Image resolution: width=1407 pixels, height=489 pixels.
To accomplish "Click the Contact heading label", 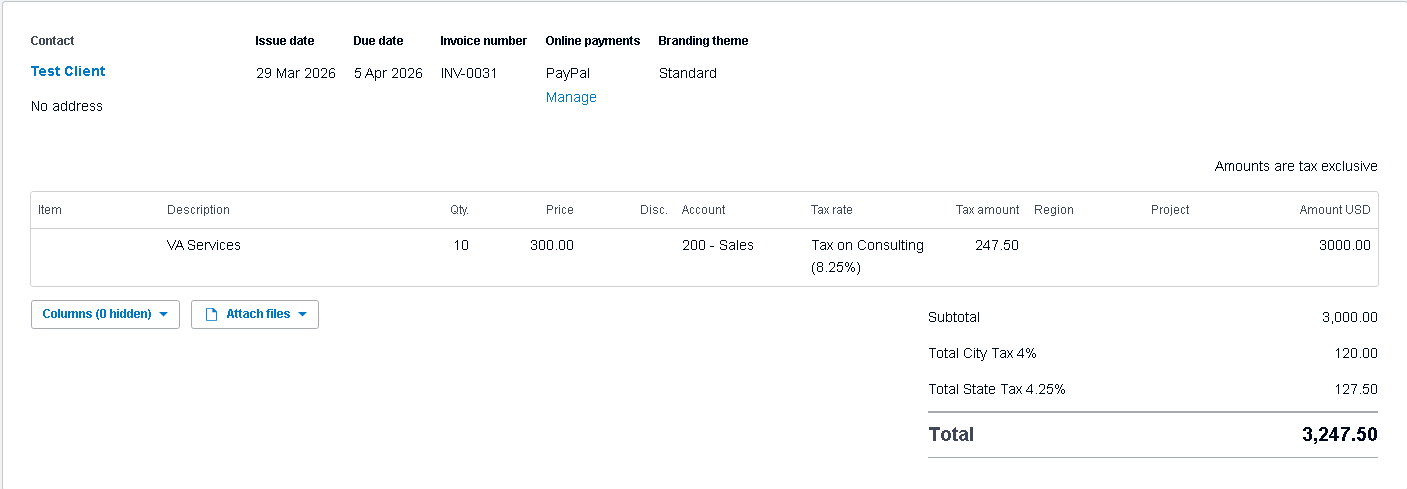I will click(x=53, y=41).
